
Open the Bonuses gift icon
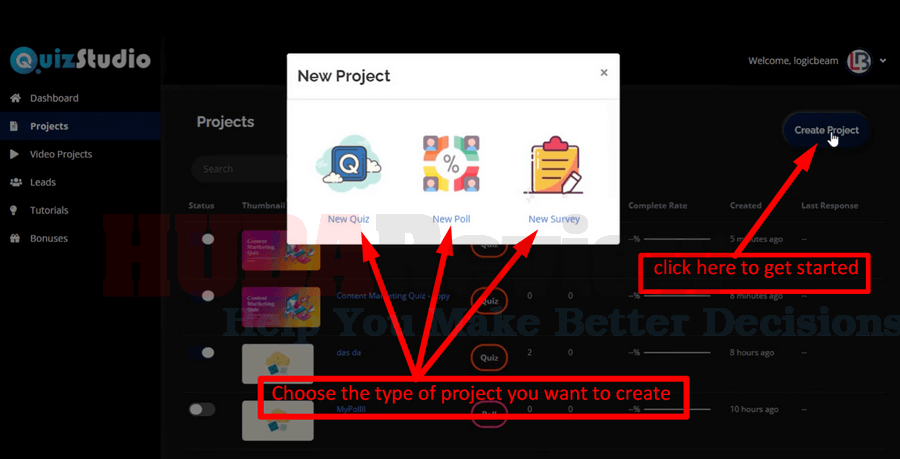coord(15,238)
